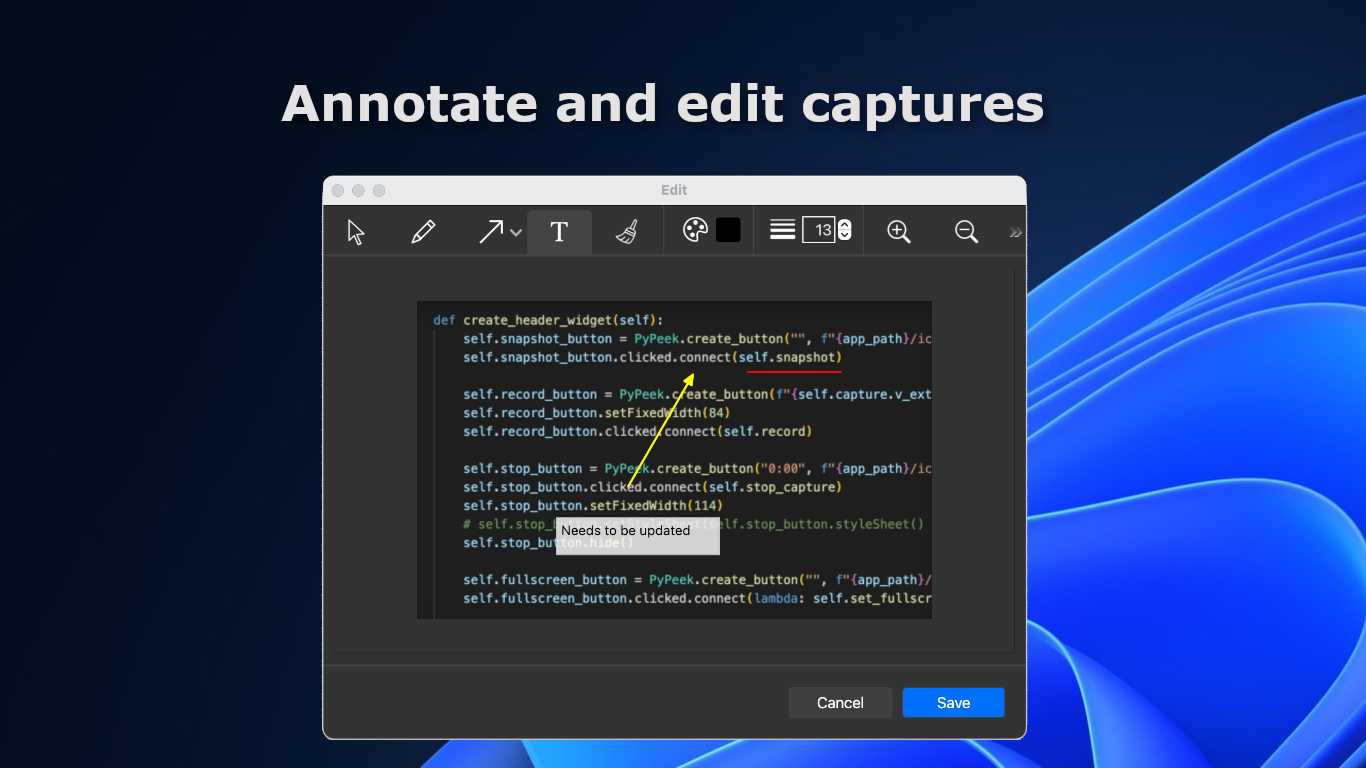Open the arrow tool shape dropdown
Image resolution: width=1366 pixels, height=768 pixels.
point(516,233)
